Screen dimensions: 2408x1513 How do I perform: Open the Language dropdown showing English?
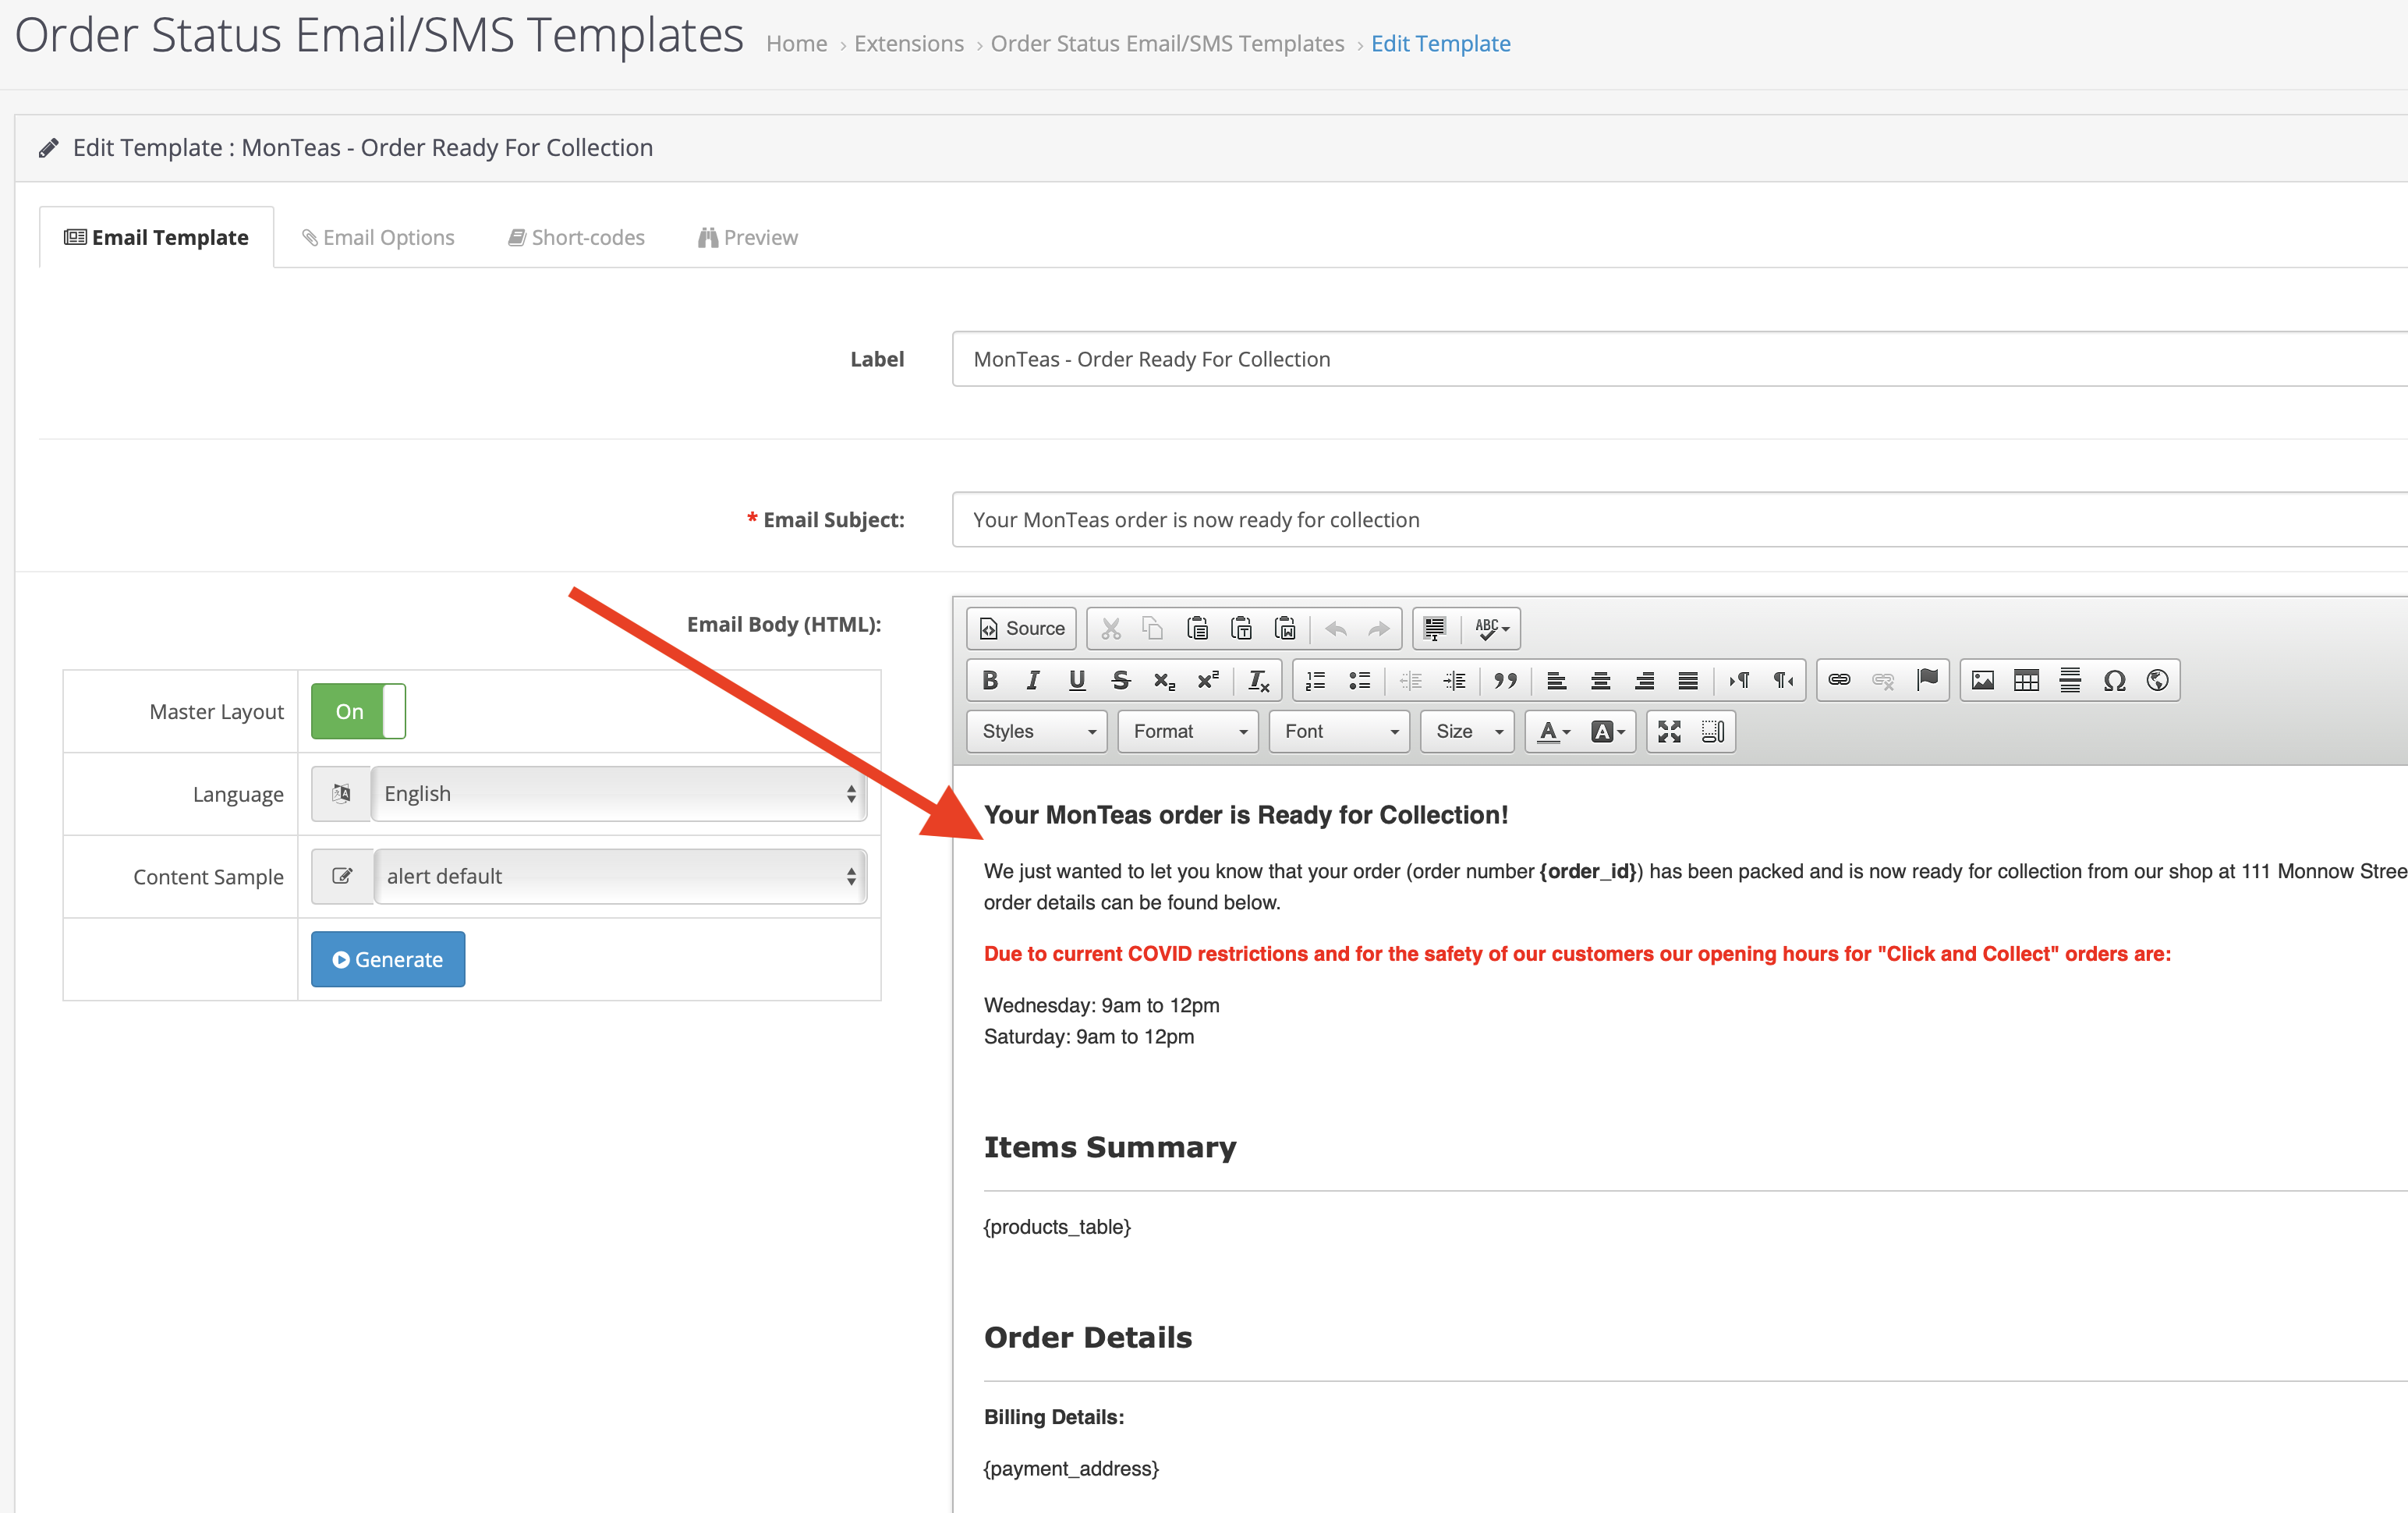[x=618, y=794]
